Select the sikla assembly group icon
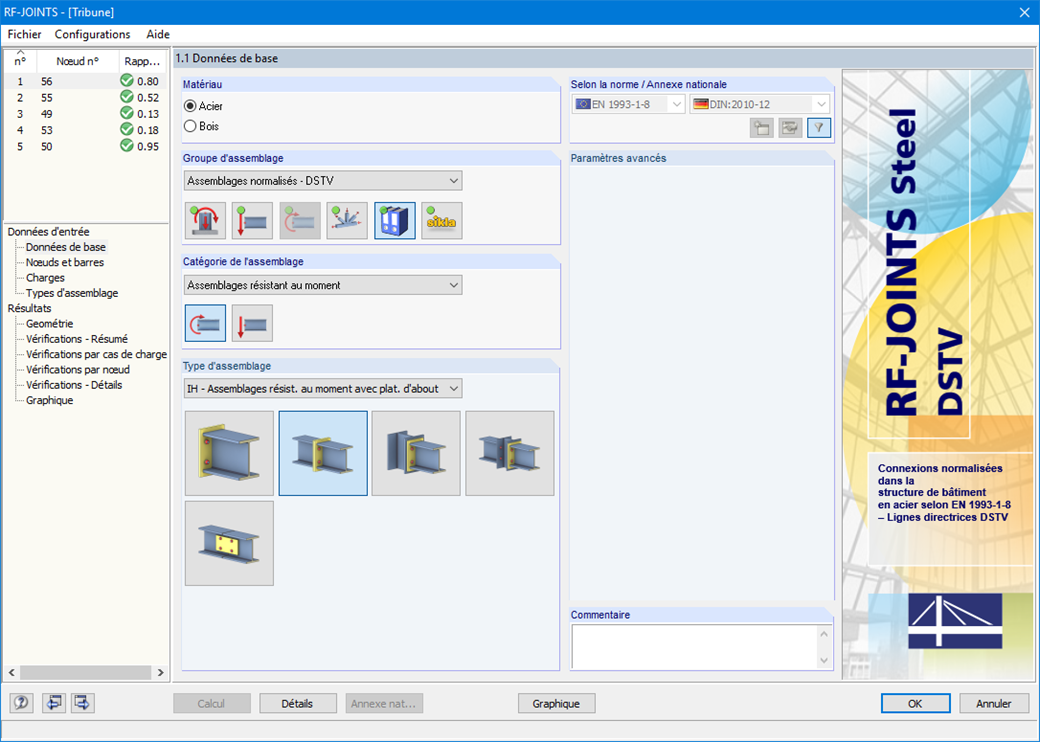1040x742 pixels. click(442, 221)
